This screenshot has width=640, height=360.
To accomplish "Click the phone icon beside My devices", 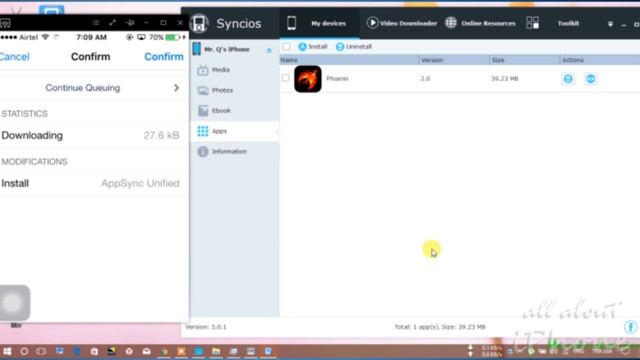I will coord(291,23).
